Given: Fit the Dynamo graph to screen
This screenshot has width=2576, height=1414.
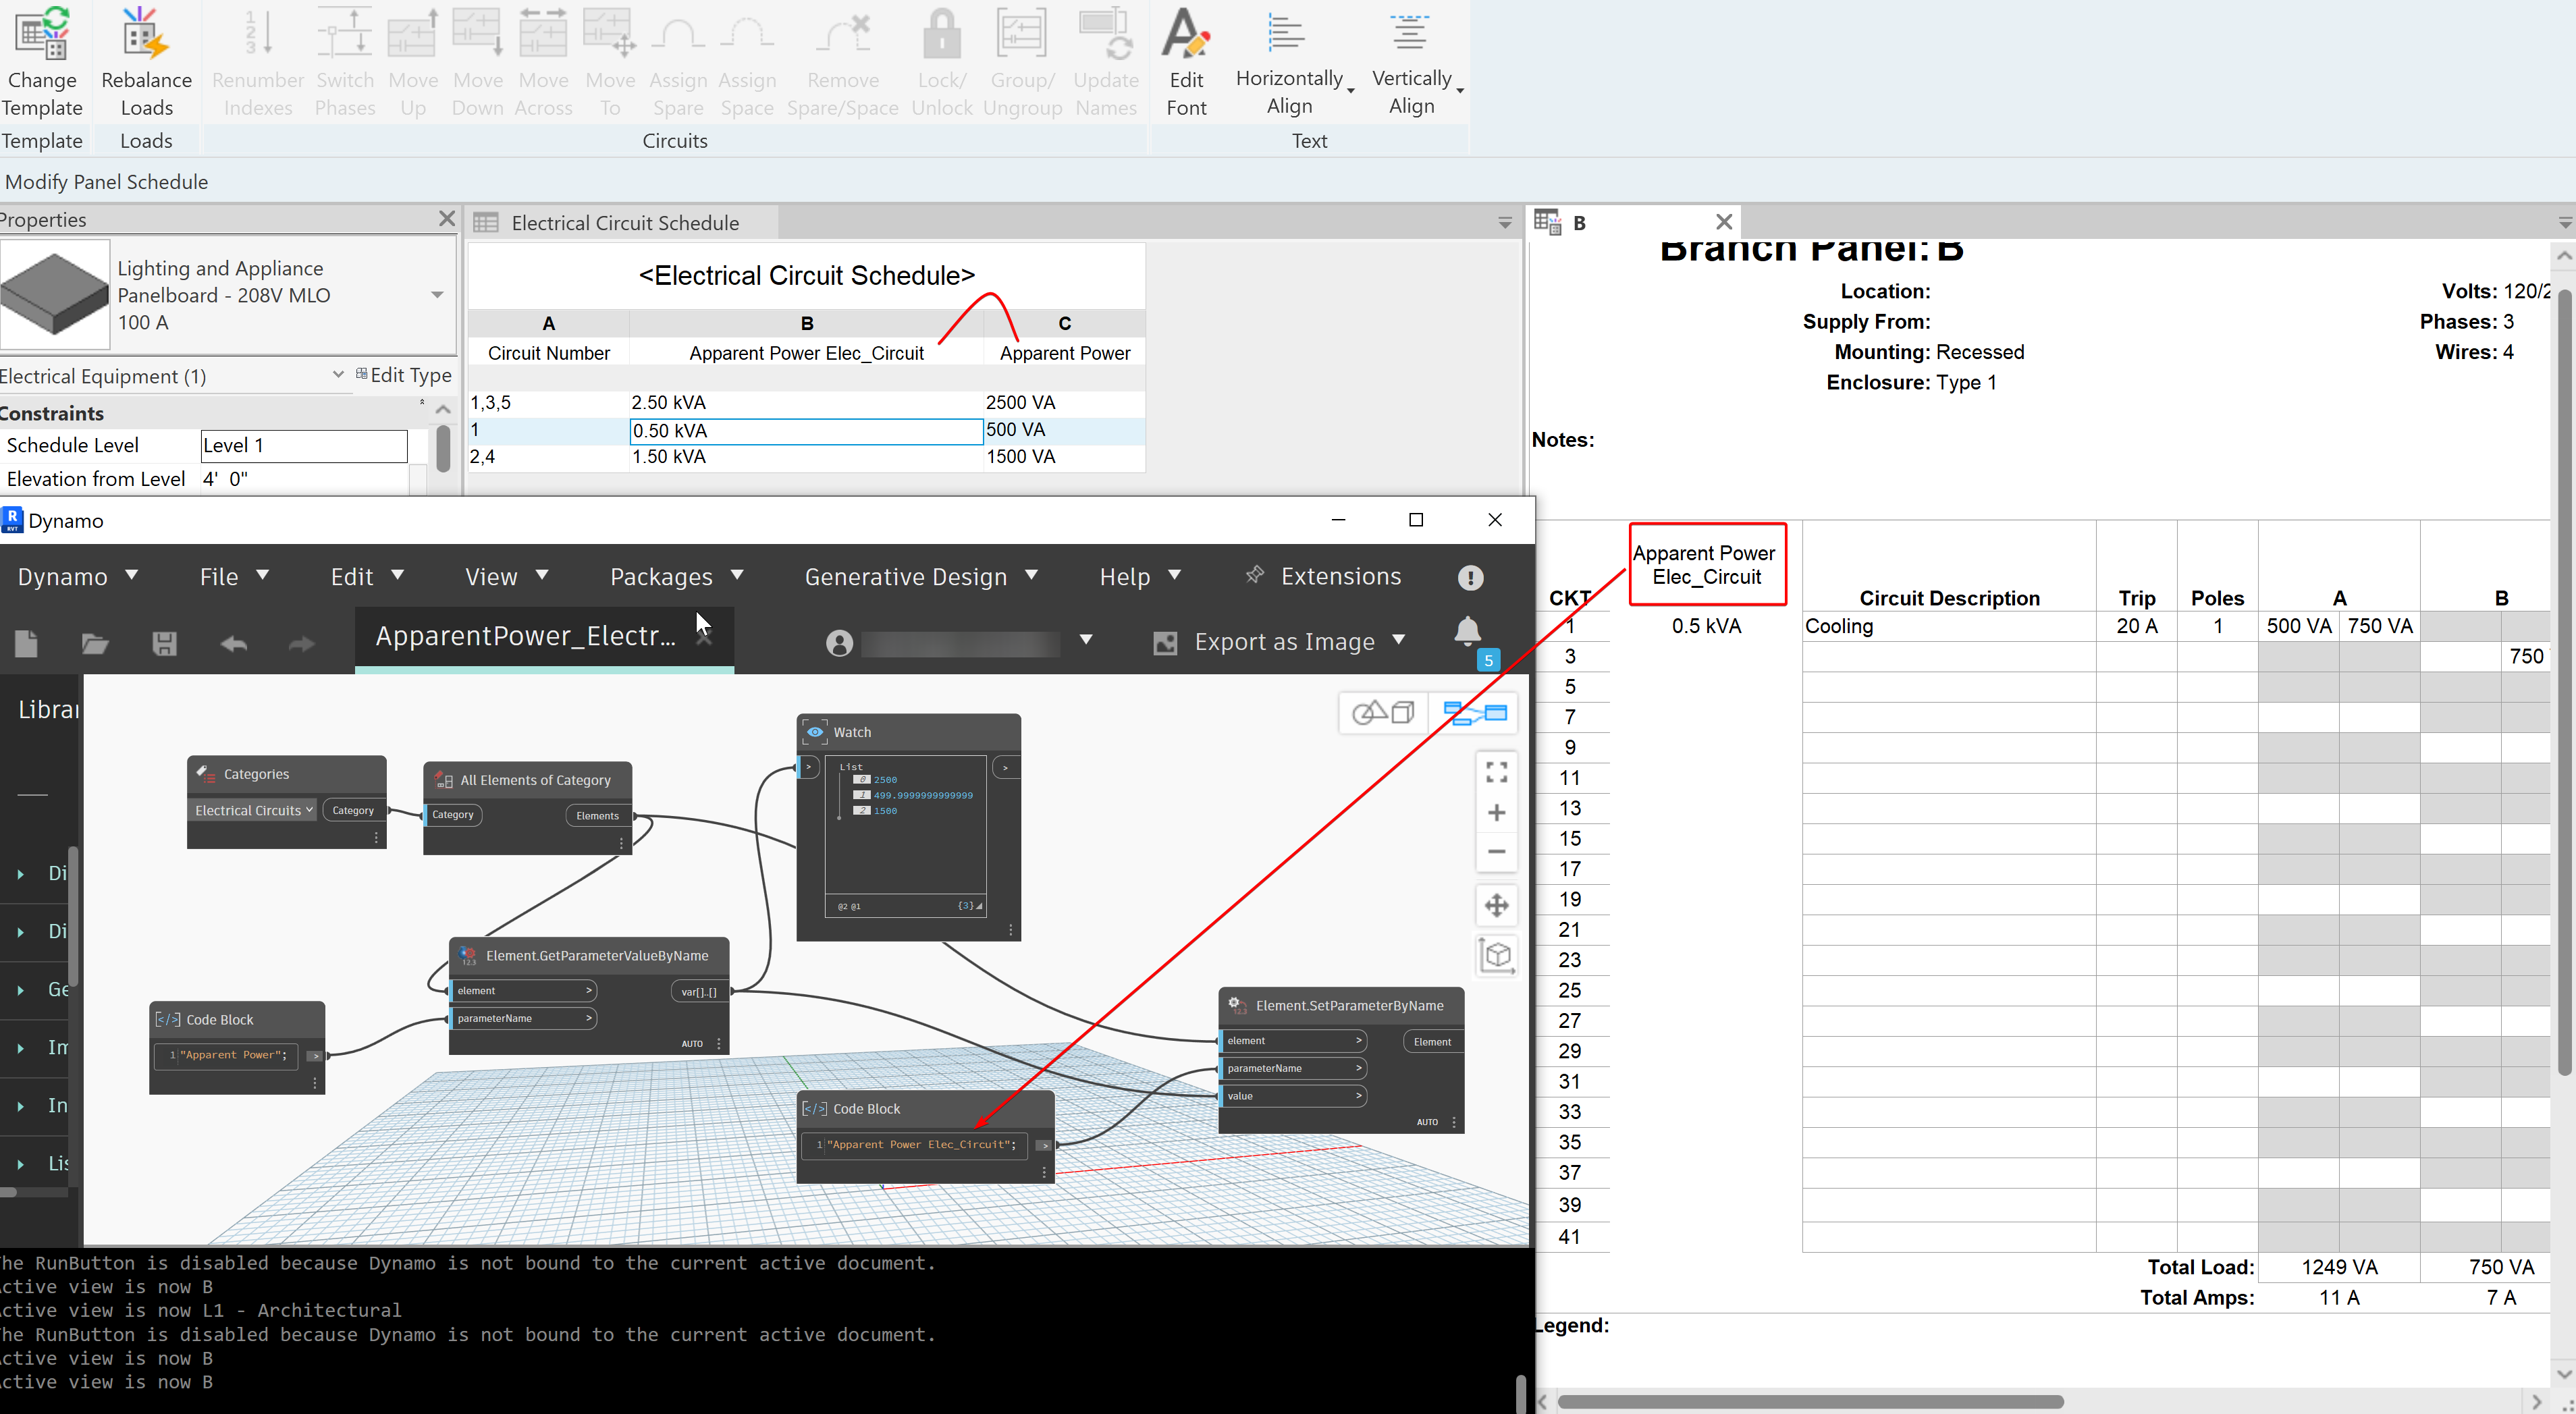Looking at the screenshot, I should tap(1496, 772).
